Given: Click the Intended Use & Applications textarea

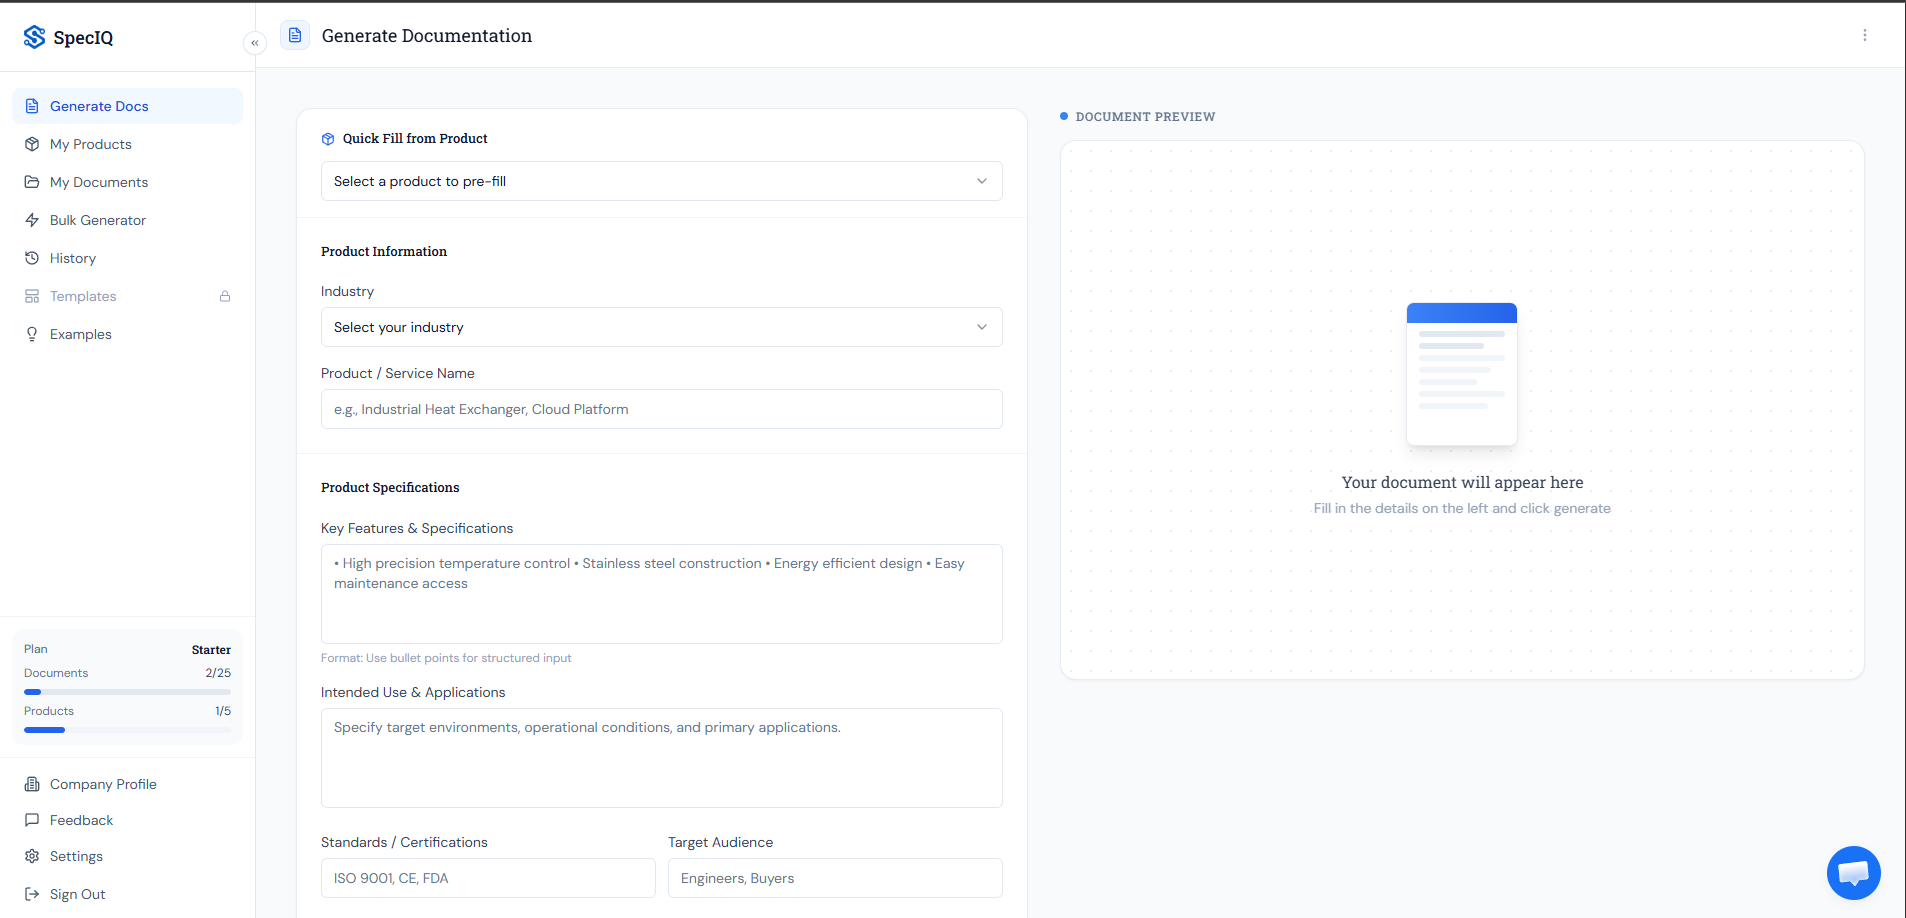Looking at the screenshot, I should [662, 758].
